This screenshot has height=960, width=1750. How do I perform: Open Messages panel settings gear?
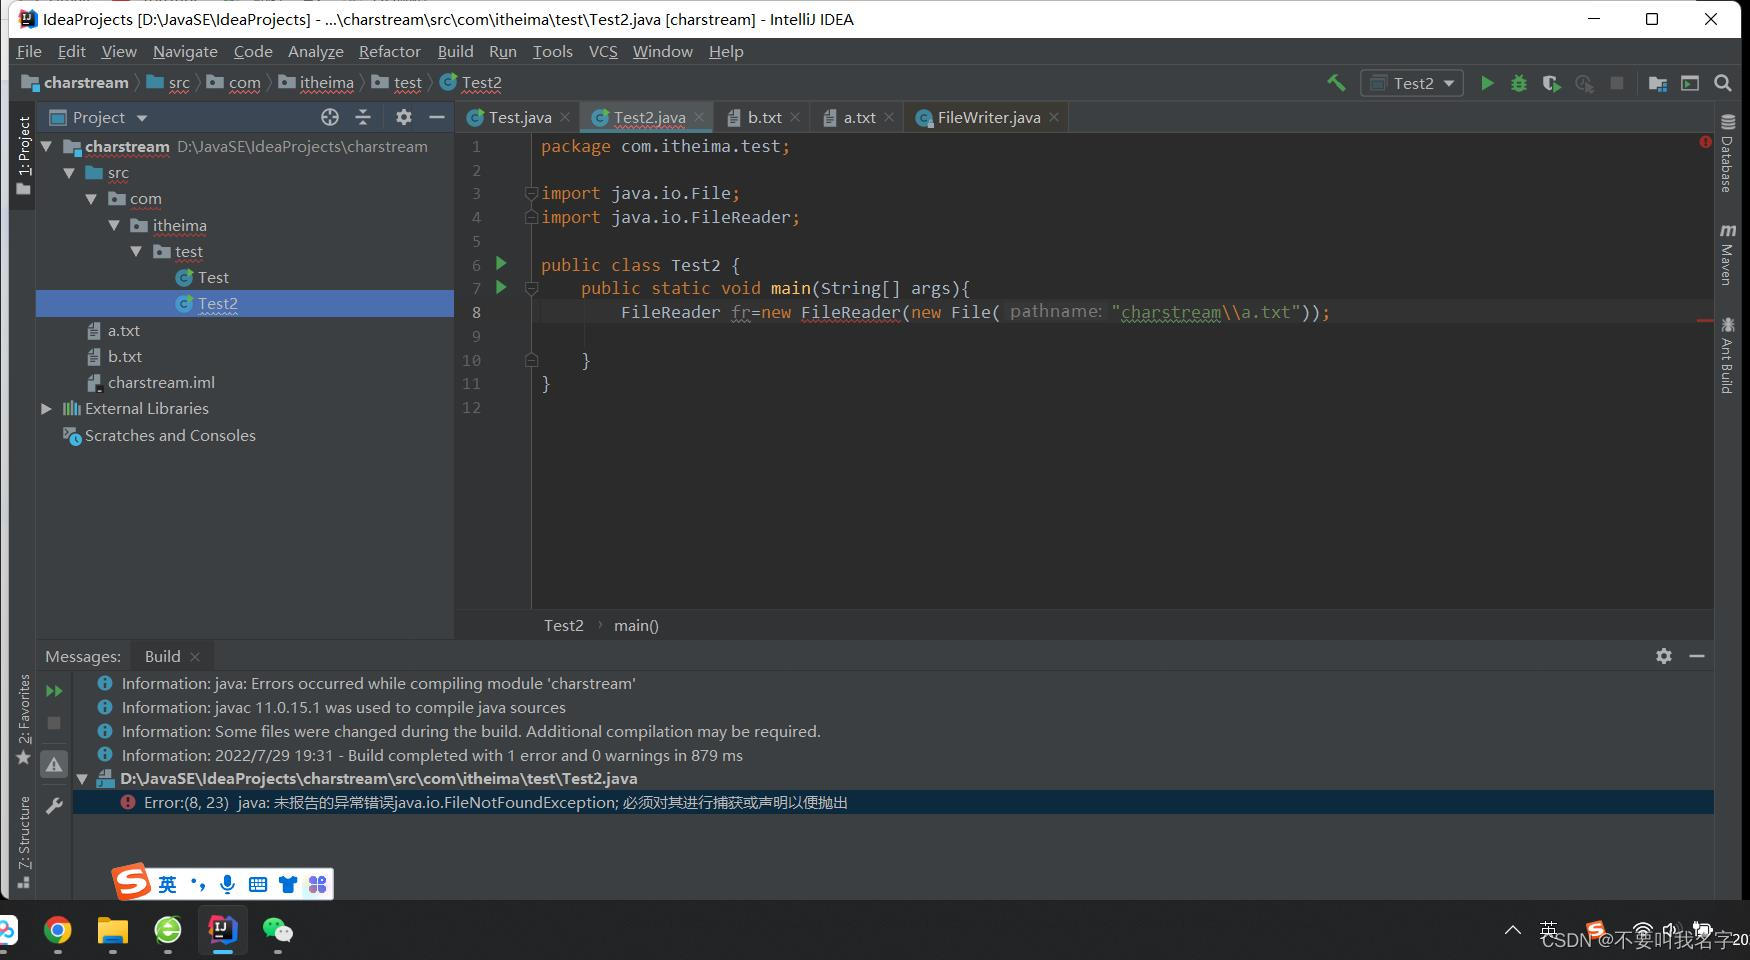1664,656
